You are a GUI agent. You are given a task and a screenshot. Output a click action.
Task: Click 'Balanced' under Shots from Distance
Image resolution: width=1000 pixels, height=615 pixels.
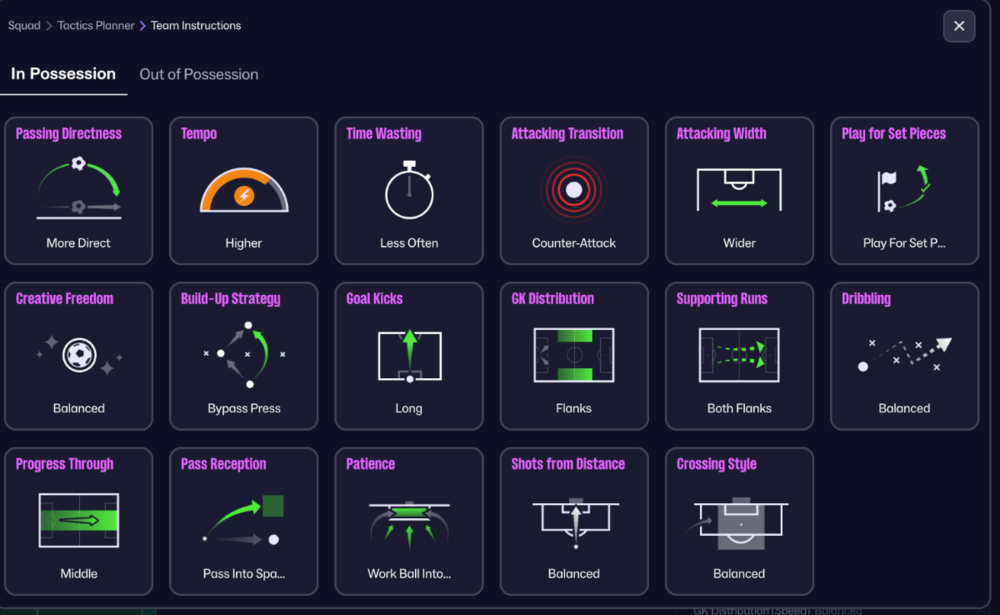click(x=574, y=574)
